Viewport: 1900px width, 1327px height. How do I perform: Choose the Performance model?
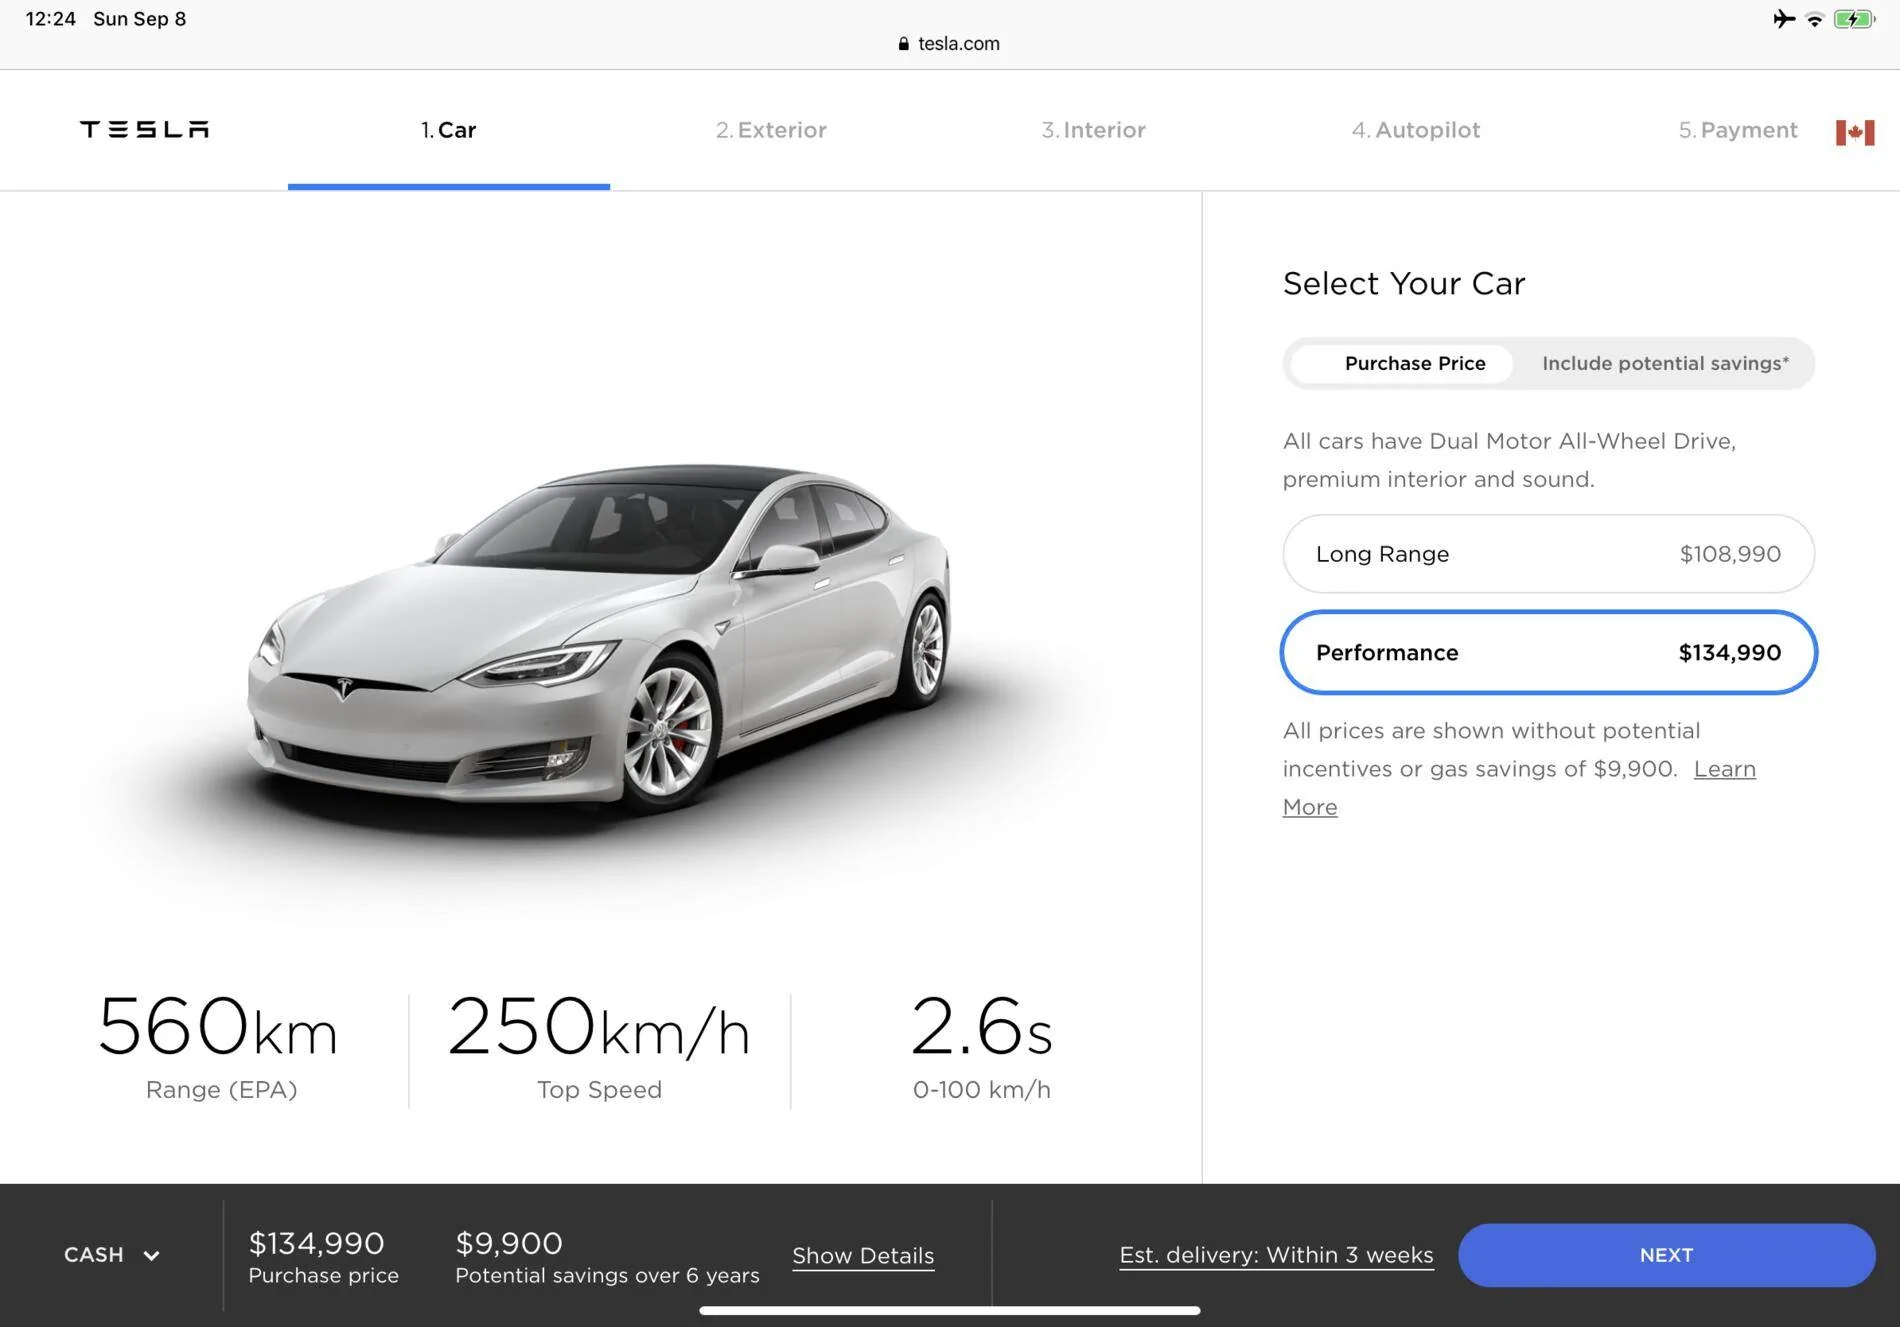click(1548, 652)
